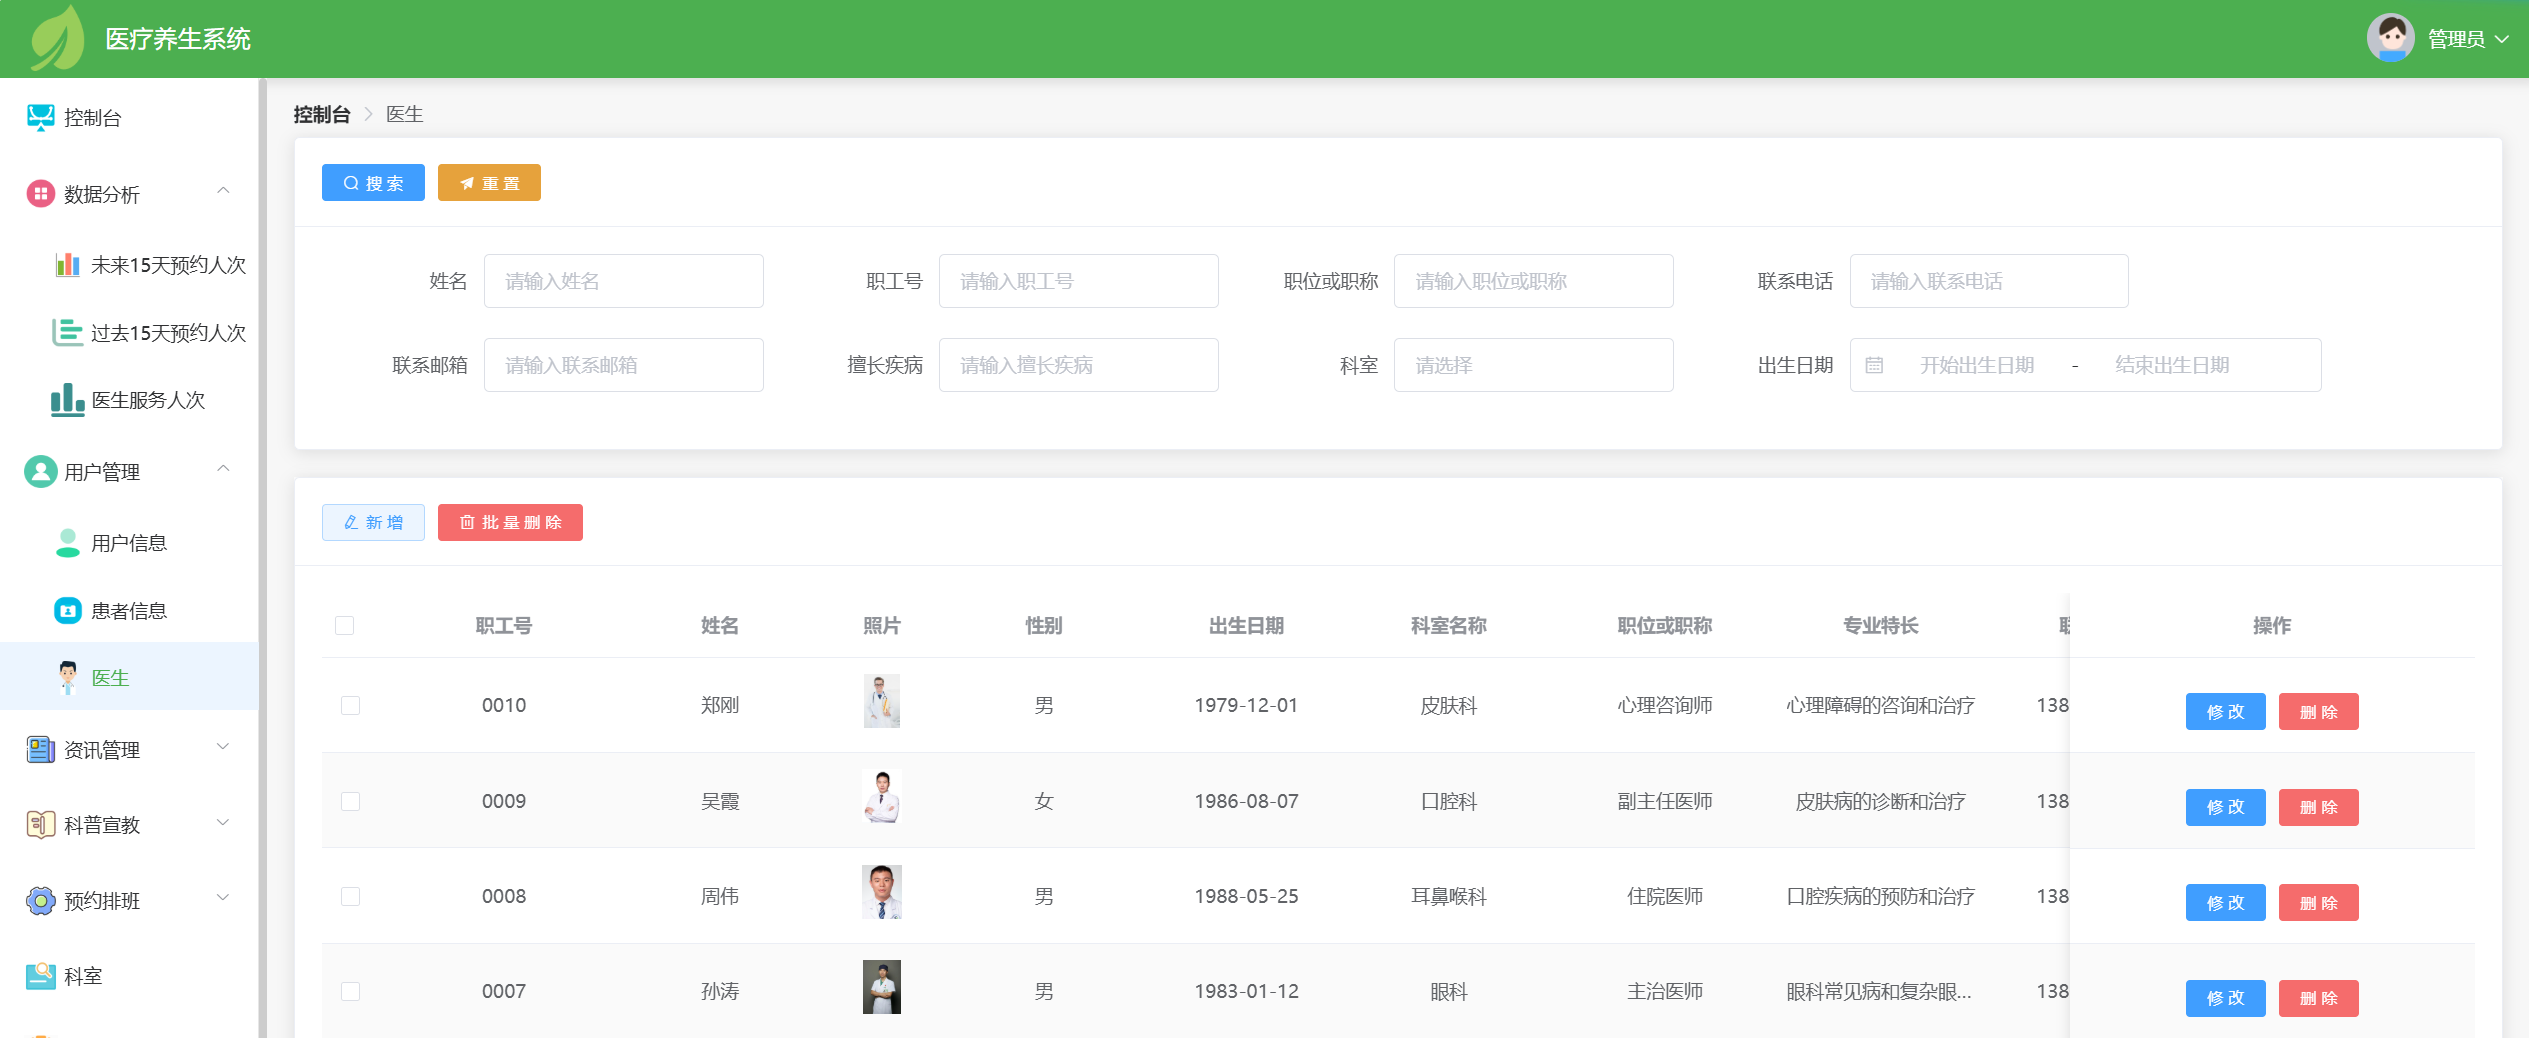The height and width of the screenshot is (1038, 2529).
Task: Click the pencil icon on 新增 button
Action: [351, 522]
